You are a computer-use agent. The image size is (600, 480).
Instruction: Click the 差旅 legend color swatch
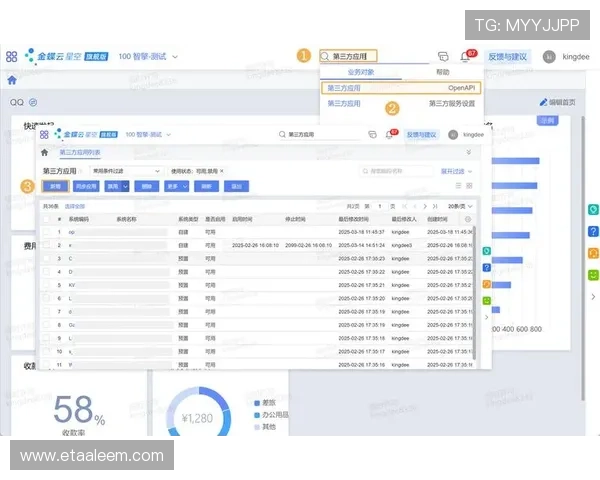[257, 403]
